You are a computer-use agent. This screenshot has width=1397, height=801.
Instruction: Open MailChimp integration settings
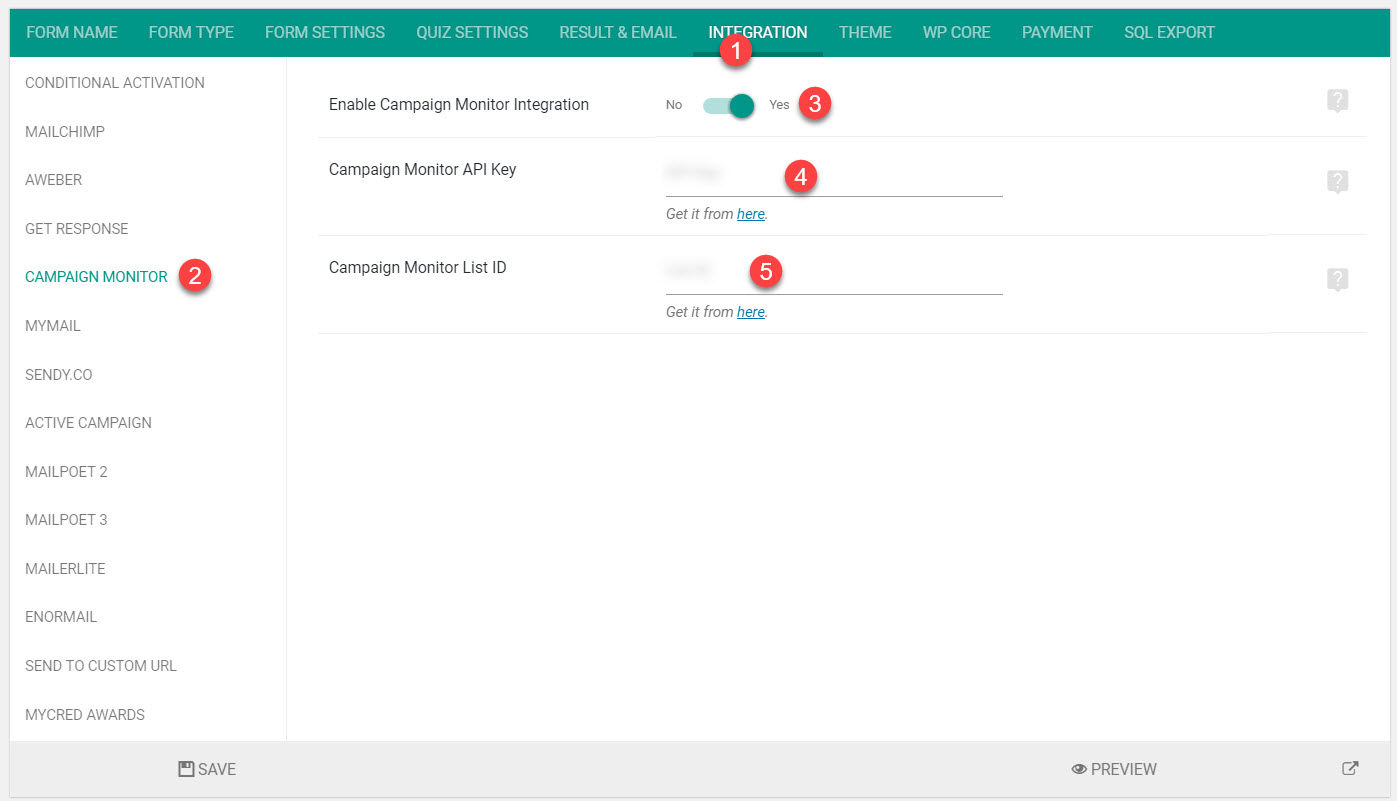point(65,132)
